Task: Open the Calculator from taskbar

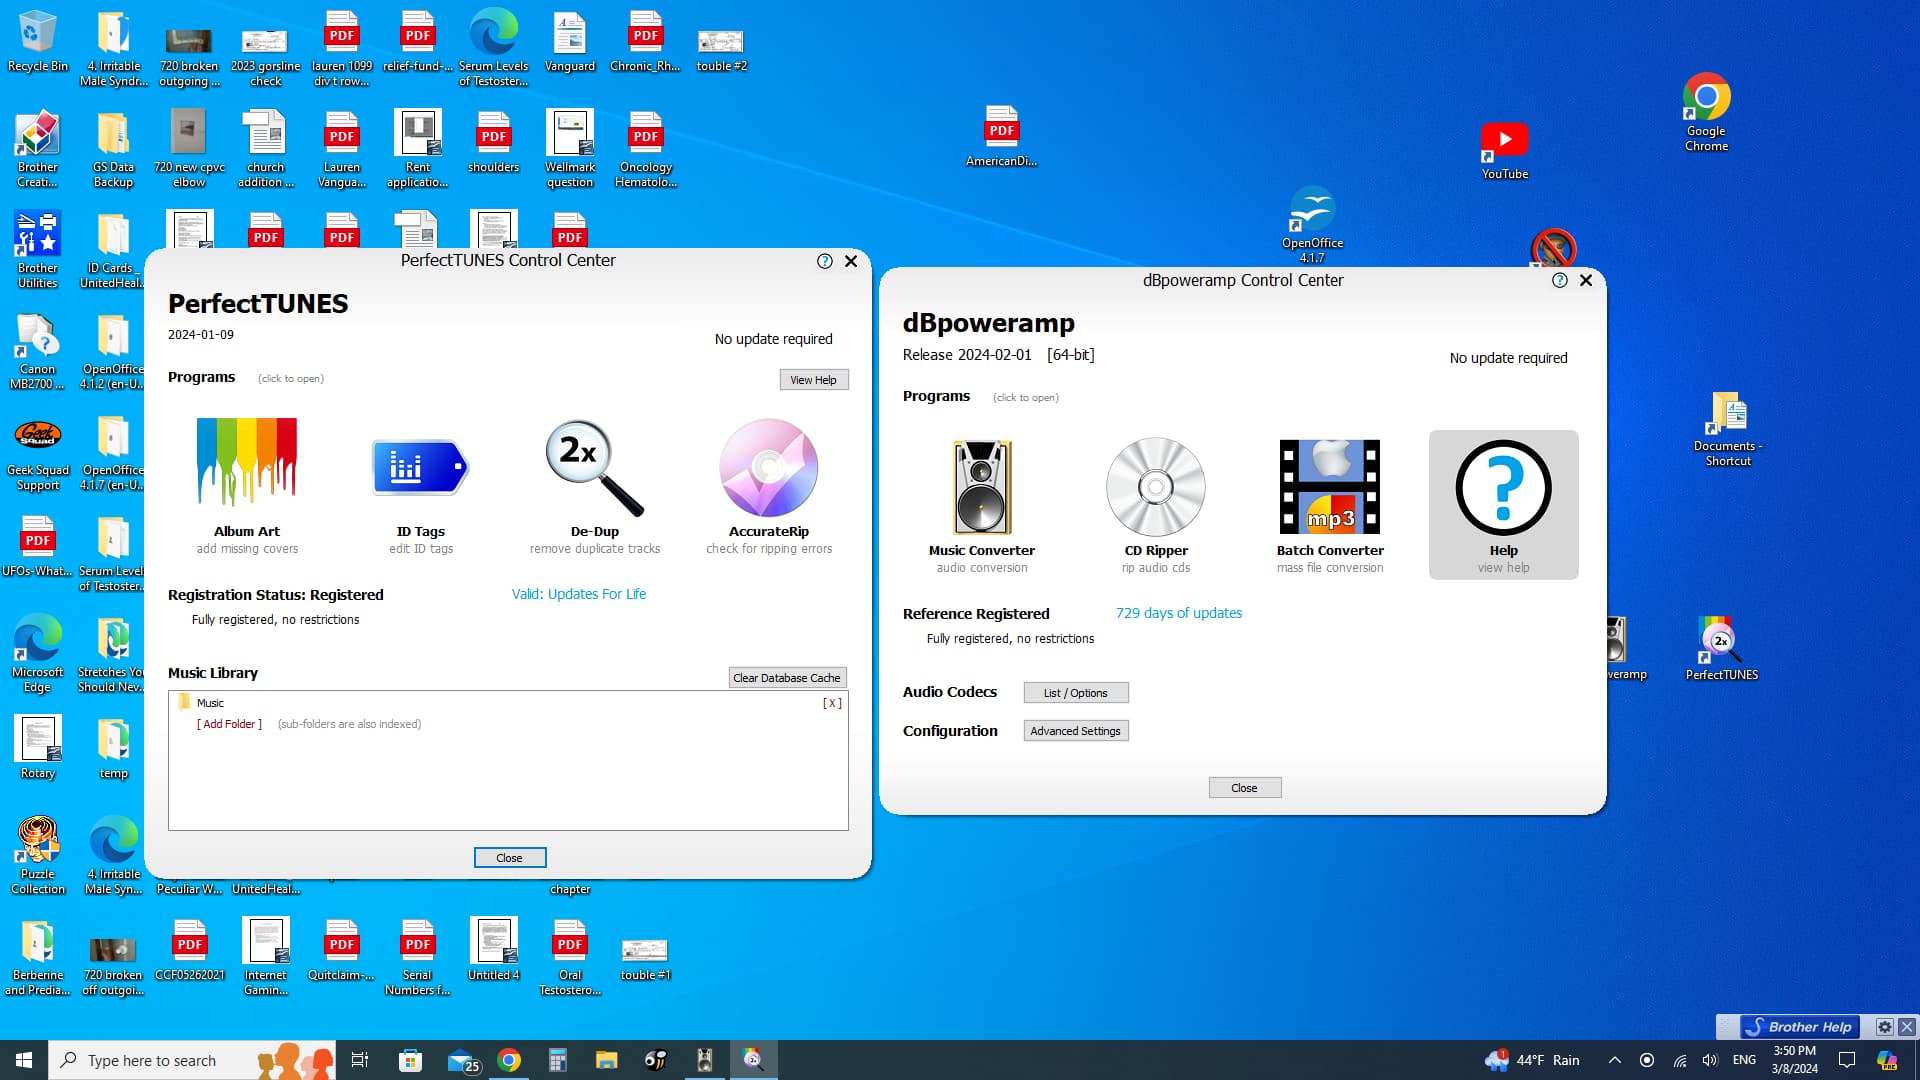Action: (558, 1060)
